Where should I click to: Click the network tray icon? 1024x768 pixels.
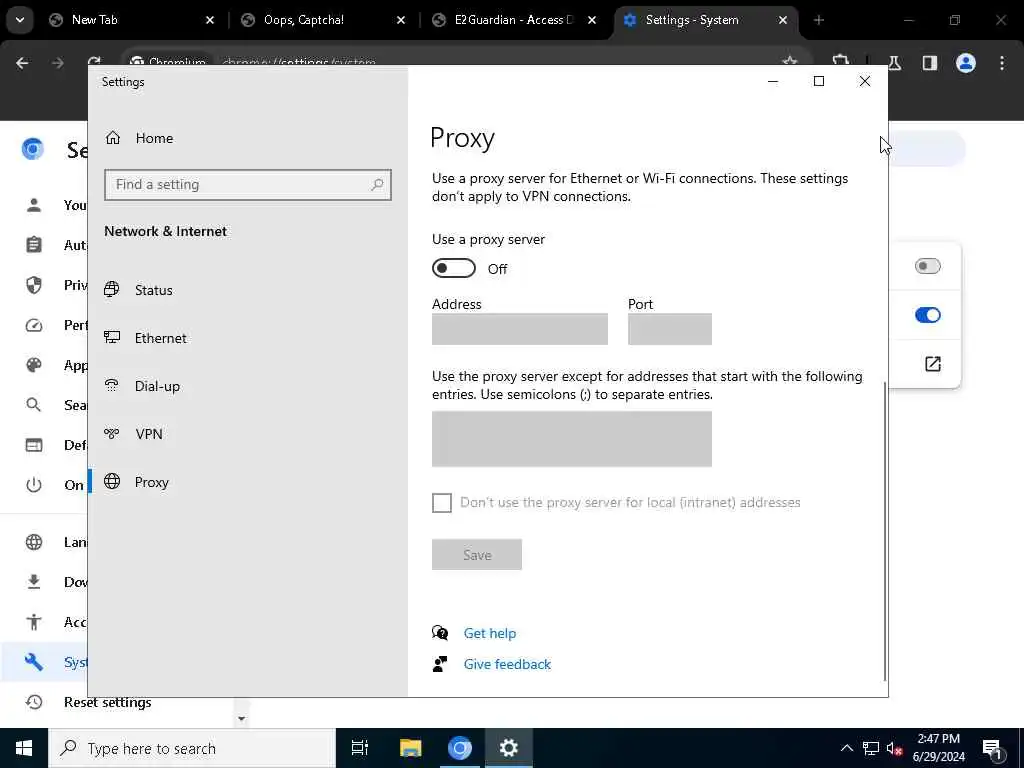(871, 748)
